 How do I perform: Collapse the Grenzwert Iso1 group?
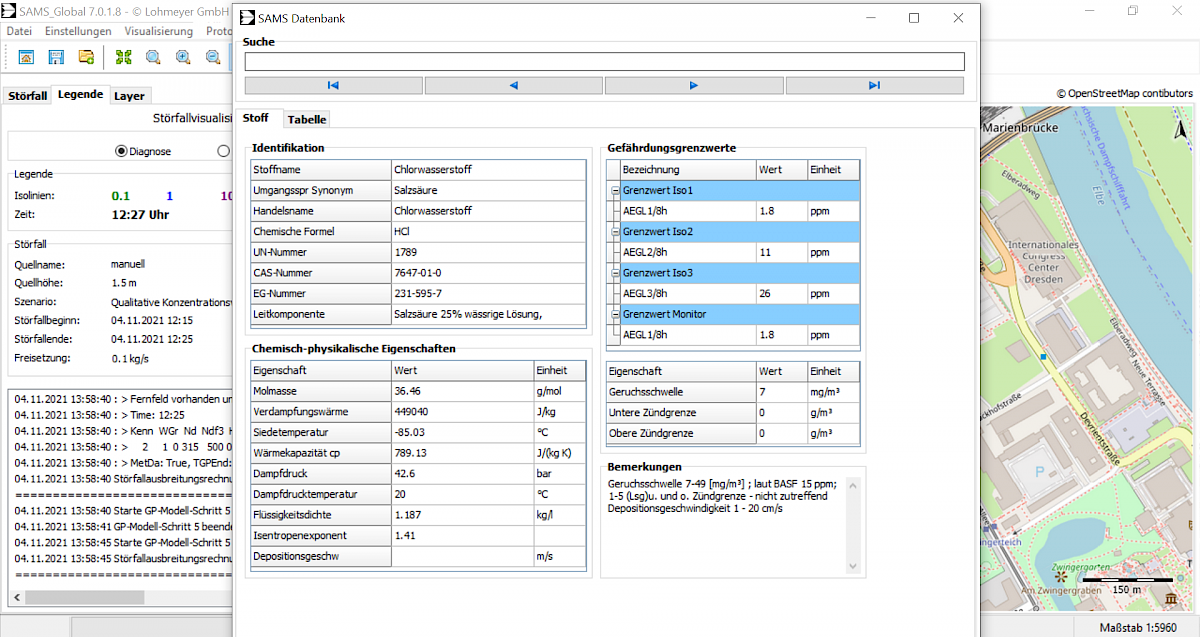[615, 191]
